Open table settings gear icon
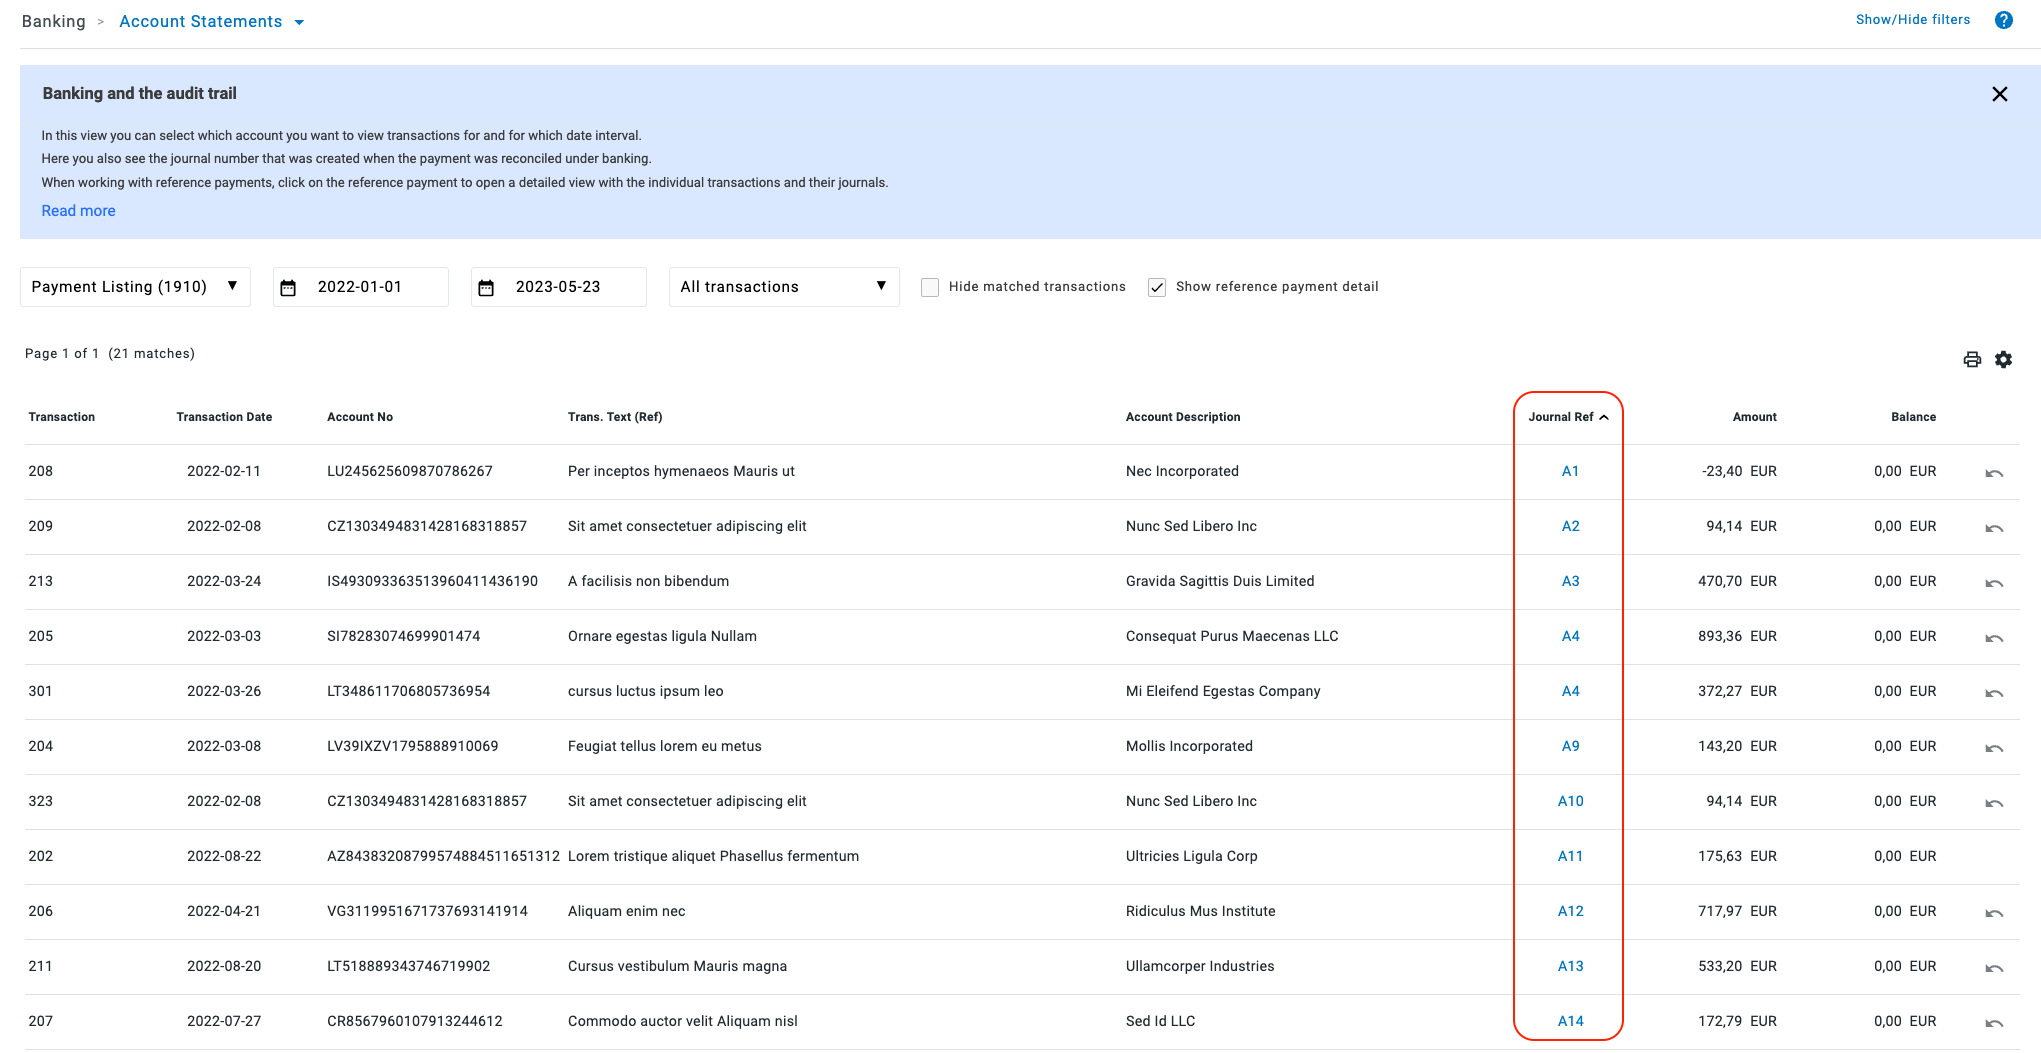This screenshot has width=2041, height=1053. 2003,360
